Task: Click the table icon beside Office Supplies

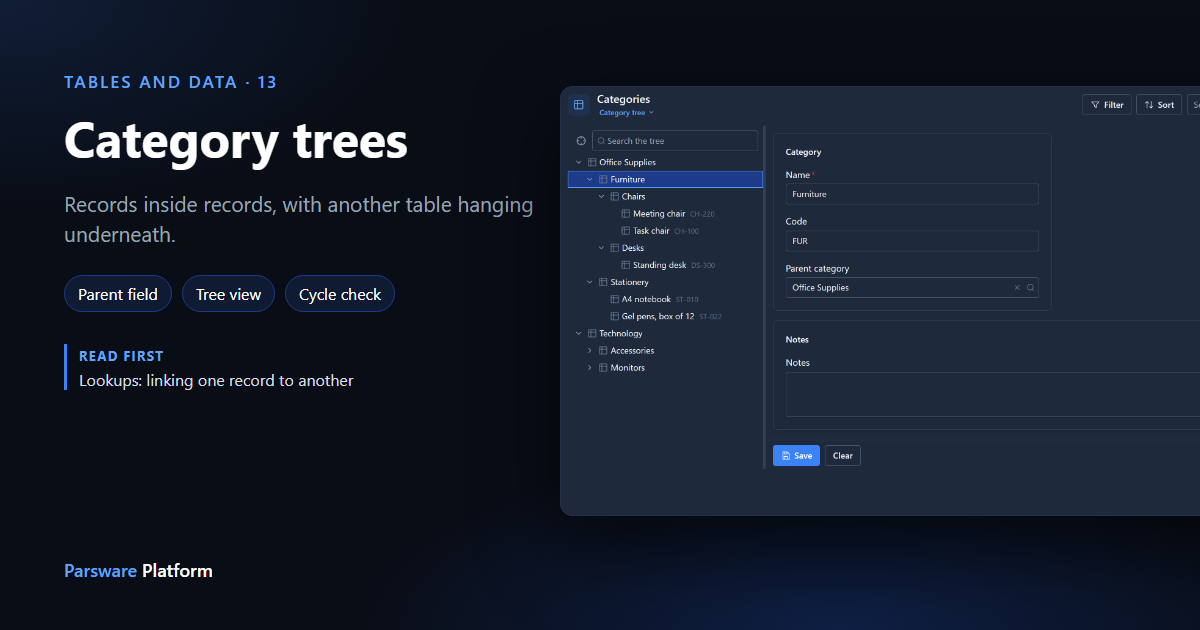Action: click(x=592, y=162)
